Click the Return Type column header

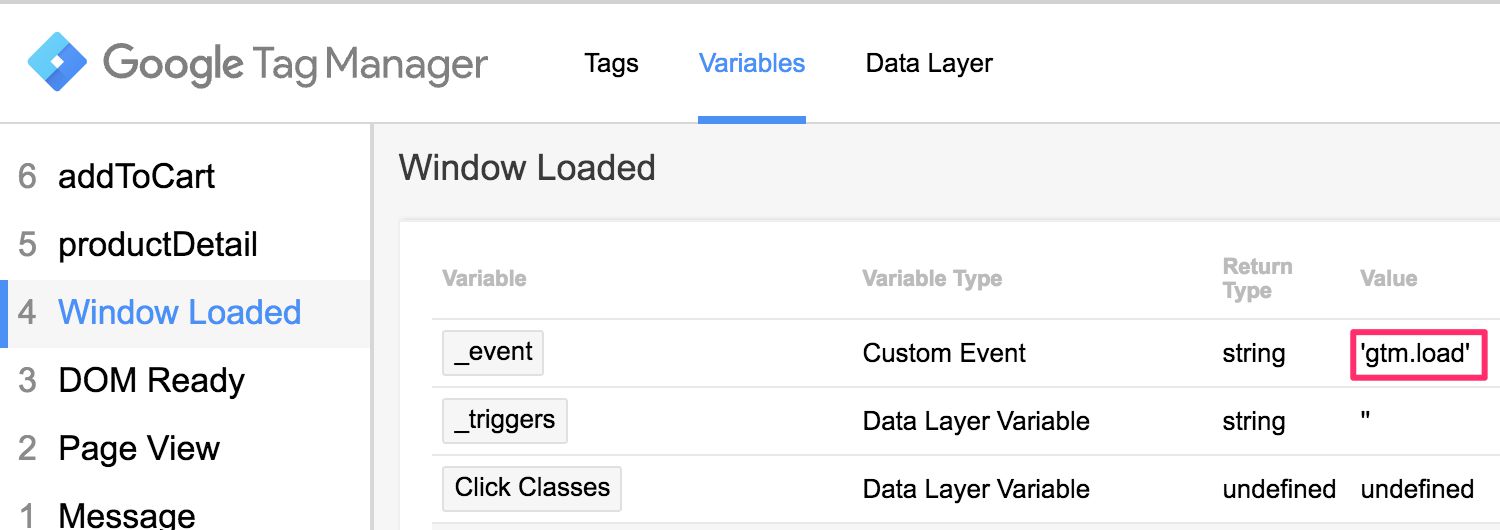coord(1258,279)
